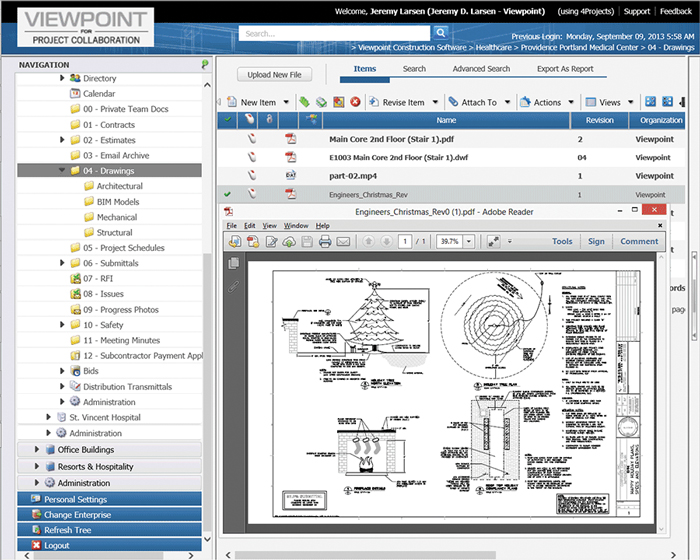
Task: Click the Open file icon in Adobe Reader toolbar
Action: coord(235,242)
